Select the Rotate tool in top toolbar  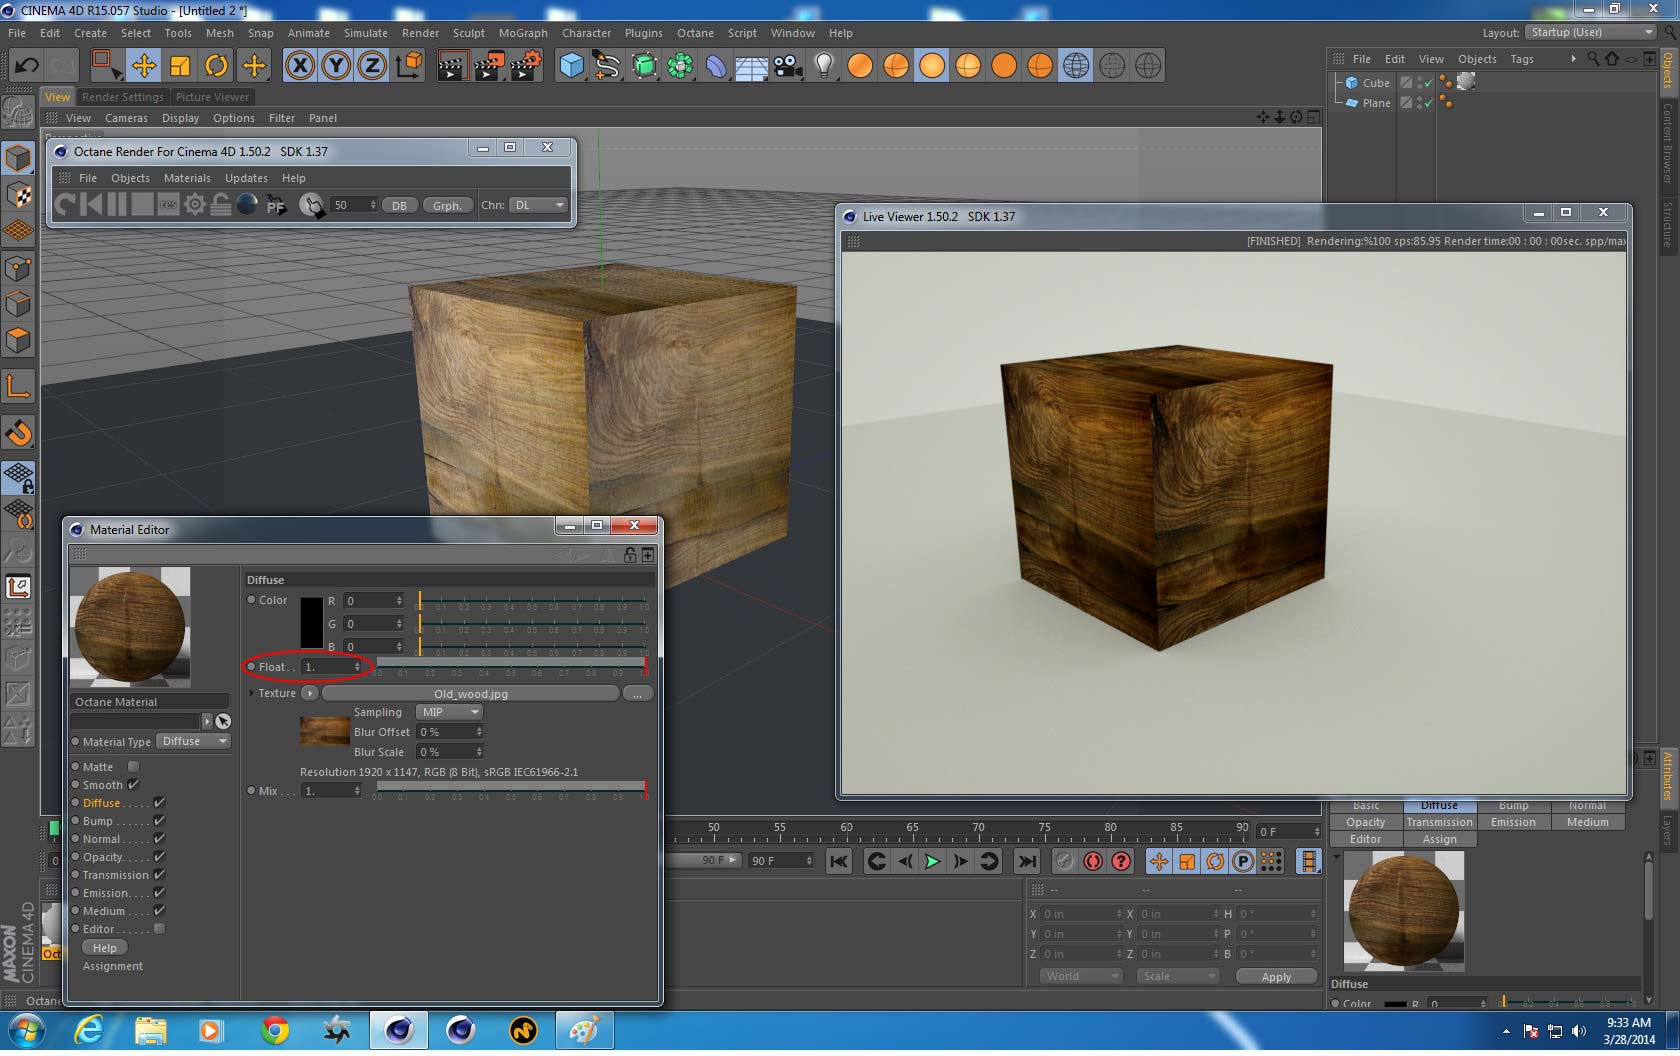pos(216,66)
